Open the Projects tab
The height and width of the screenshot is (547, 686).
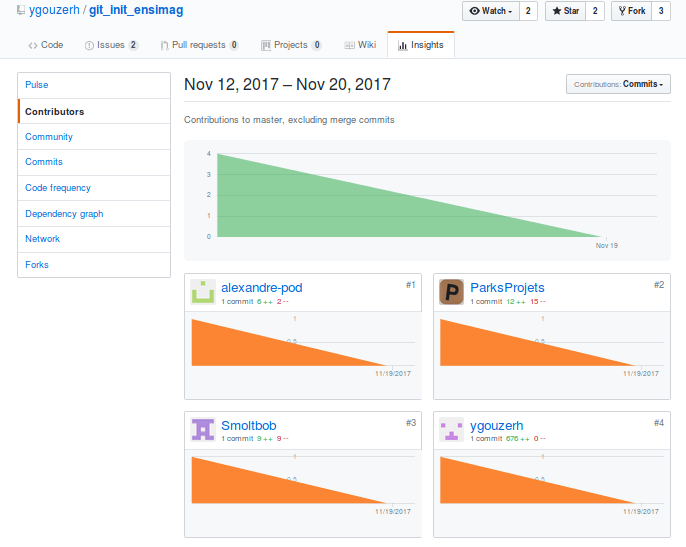click(x=291, y=45)
